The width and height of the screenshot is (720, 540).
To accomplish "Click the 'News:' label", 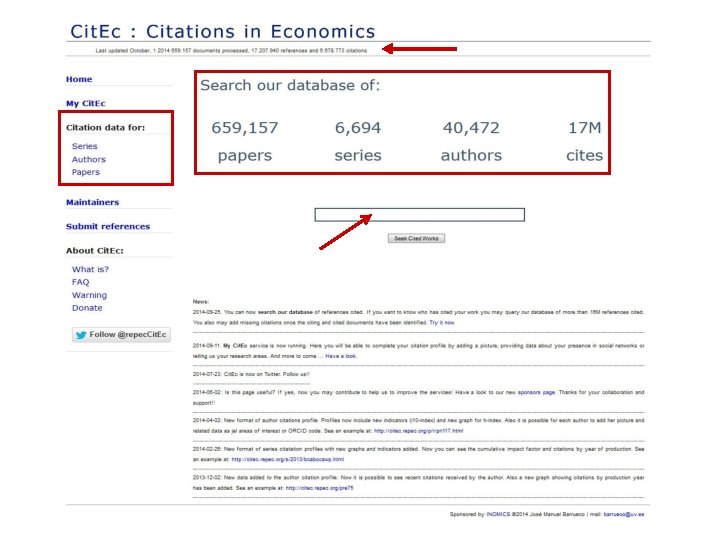I will click(201, 302).
